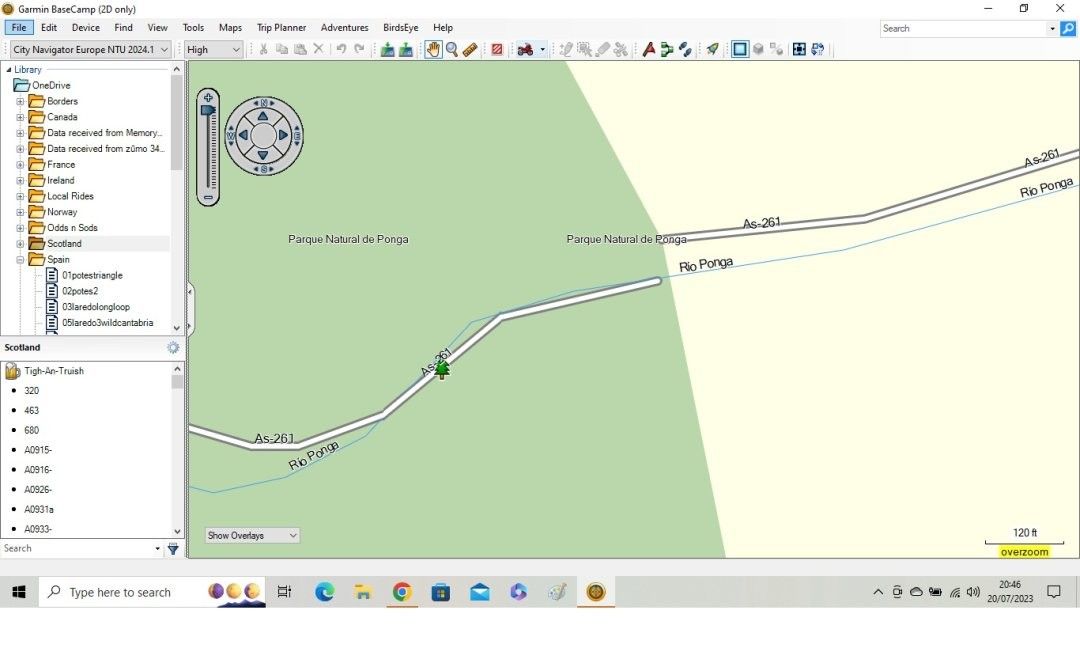Open Google Chrome from the taskbar
The width and height of the screenshot is (1080, 667).
click(x=402, y=592)
